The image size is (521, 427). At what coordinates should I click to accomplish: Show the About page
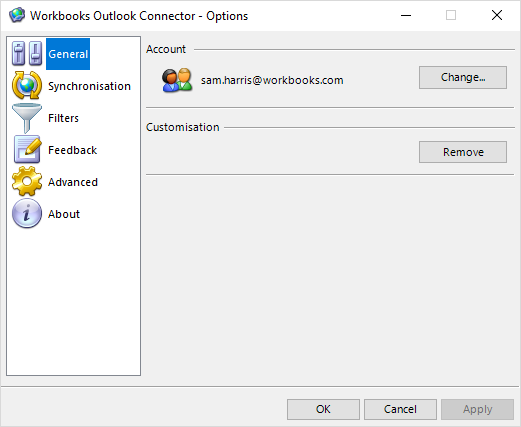click(64, 214)
